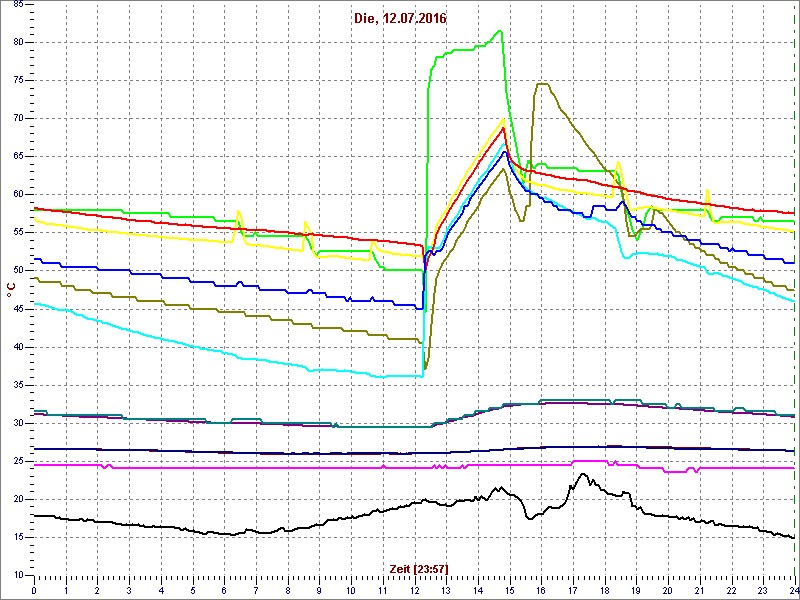Click hour 13 on the time axis
800x600 pixels.
coord(446,590)
